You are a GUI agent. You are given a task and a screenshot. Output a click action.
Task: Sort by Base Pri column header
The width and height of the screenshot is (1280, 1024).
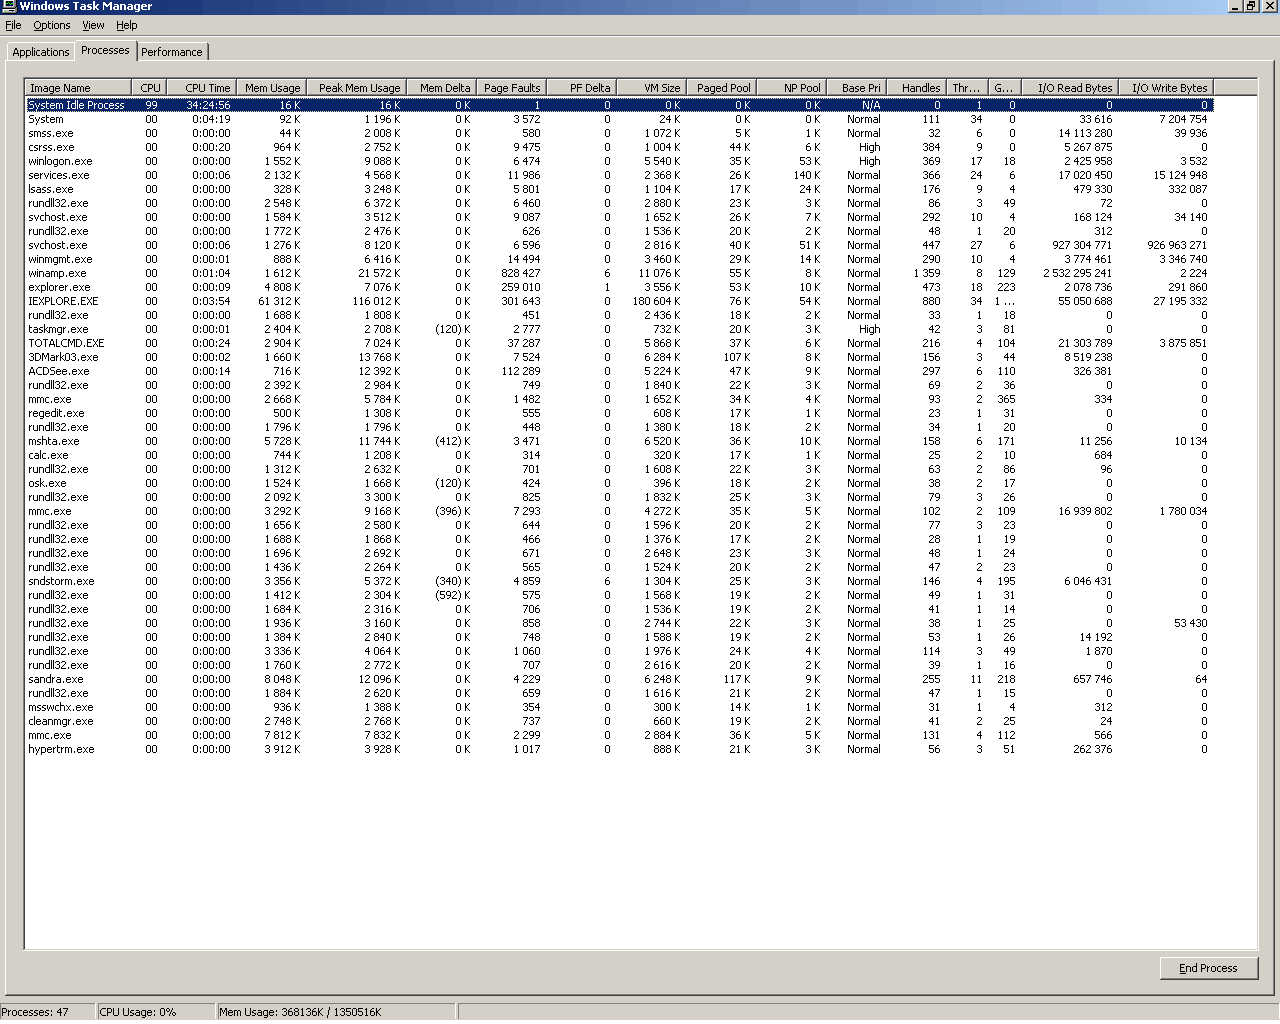pyautogui.click(x=856, y=88)
